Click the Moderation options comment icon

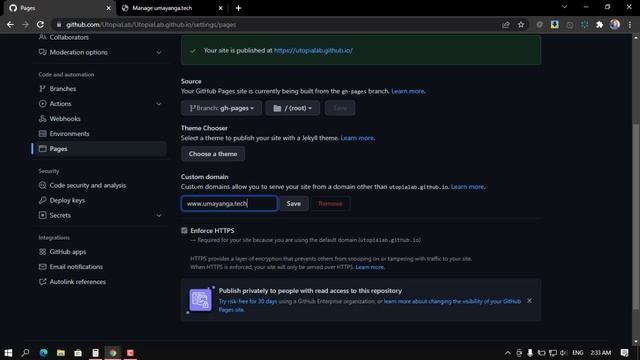coord(42,52)
